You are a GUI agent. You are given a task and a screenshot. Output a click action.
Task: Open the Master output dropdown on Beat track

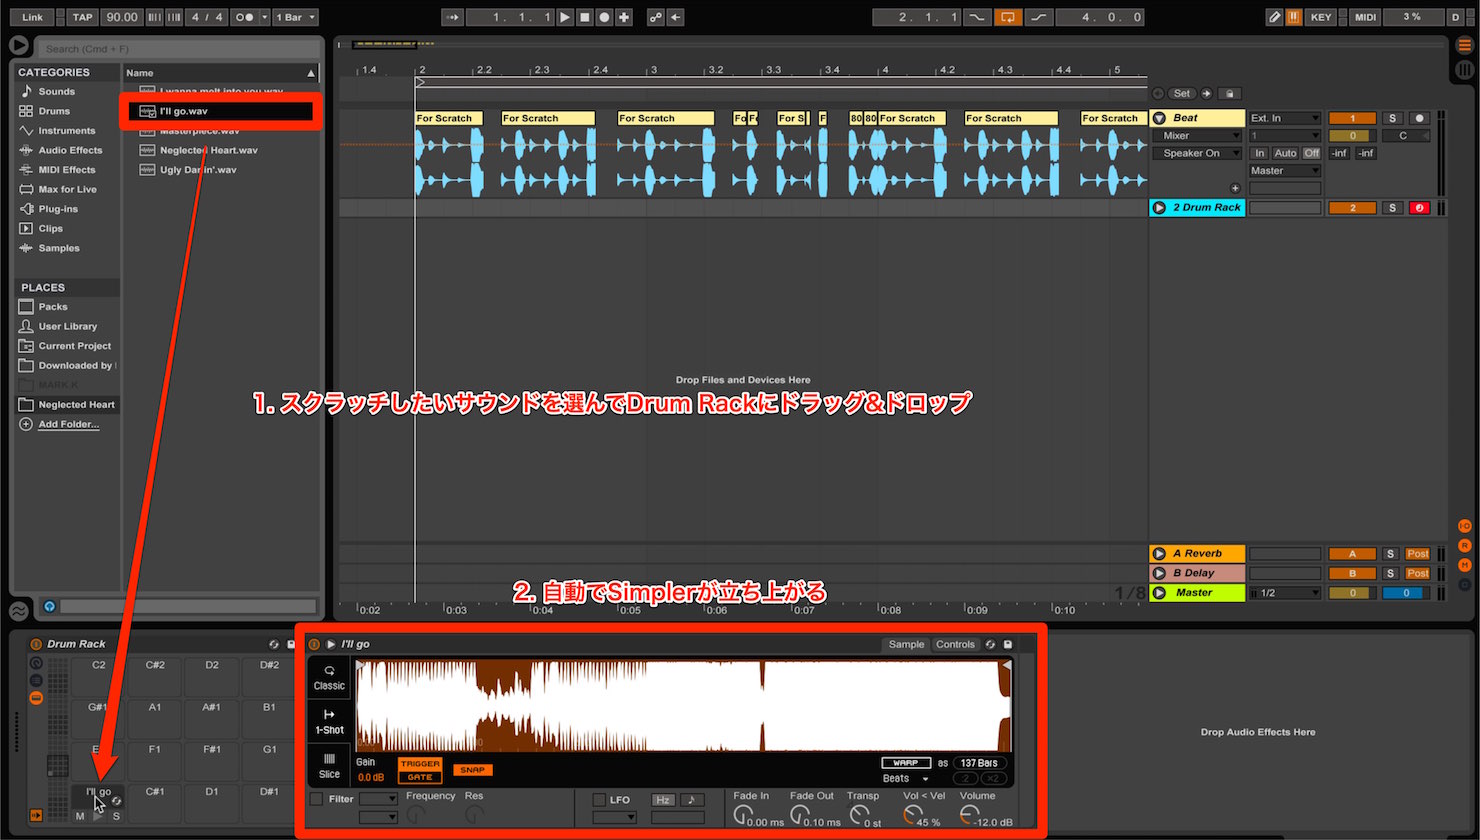pyautogui.click(x=1285, y=171)
